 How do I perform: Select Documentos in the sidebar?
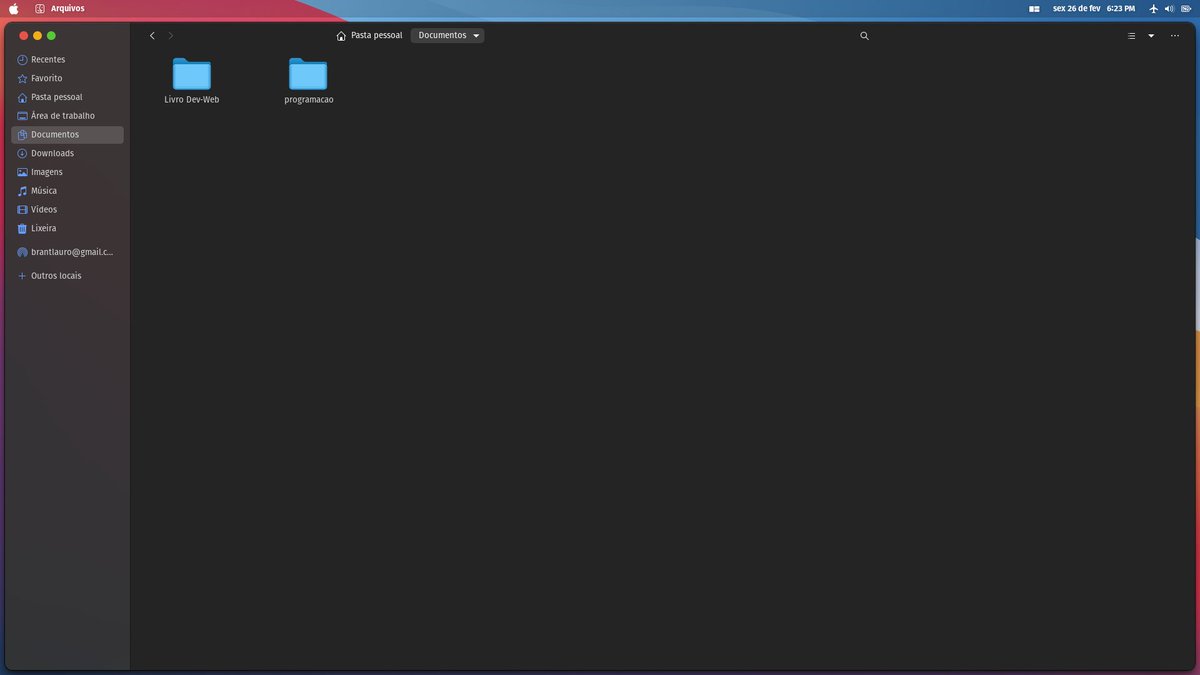(67, 135)
